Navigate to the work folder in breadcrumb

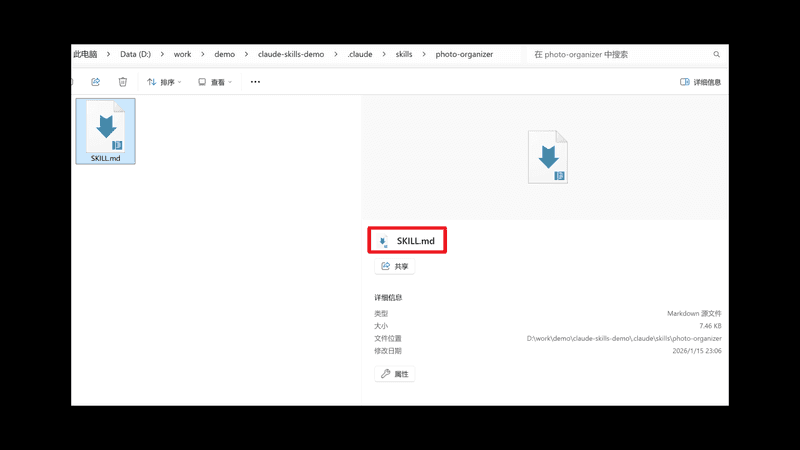click(182, 54)
